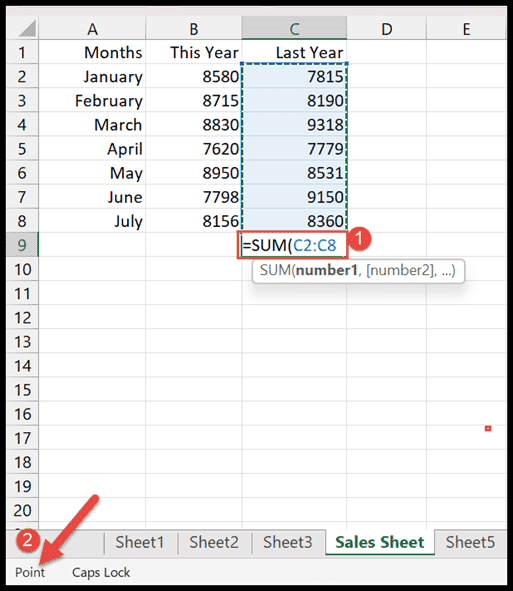Image resolution: width=513 pixels, height=591 pixels.
Task: Click the Sales Sheet tab
Action: (x=380, y=542)
